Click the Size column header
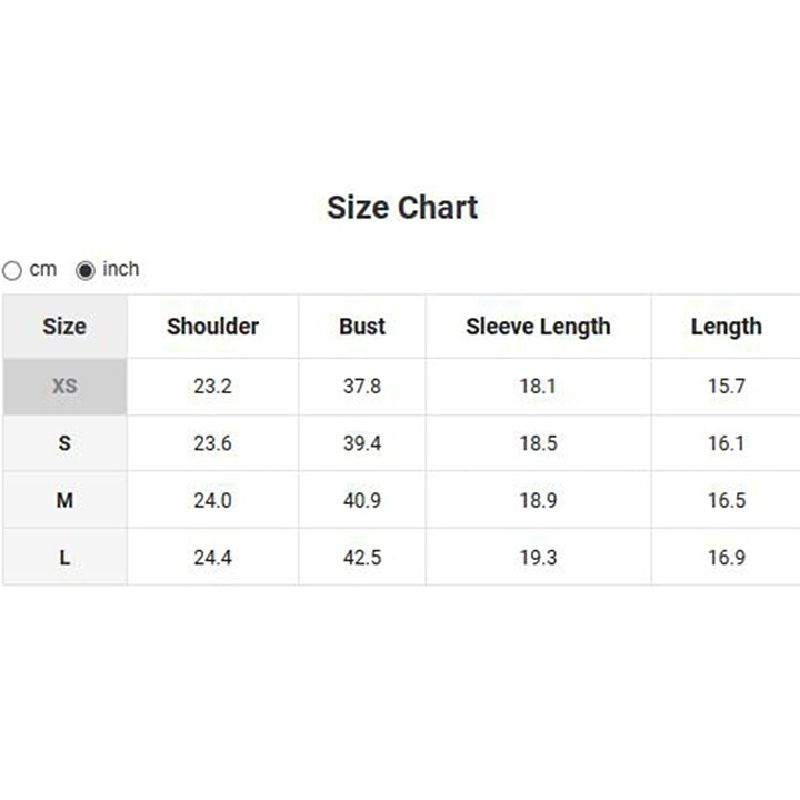Viewport: 800px width, 800px height. pyautogui.click(x=65, y=327)
